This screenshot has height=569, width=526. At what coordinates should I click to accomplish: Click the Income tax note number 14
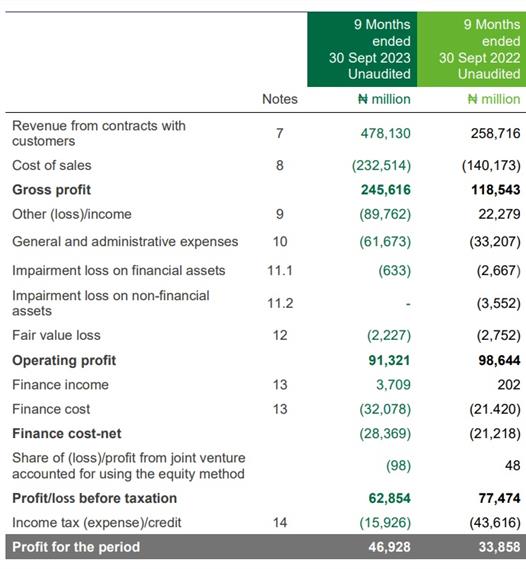[x=280, y=523]
